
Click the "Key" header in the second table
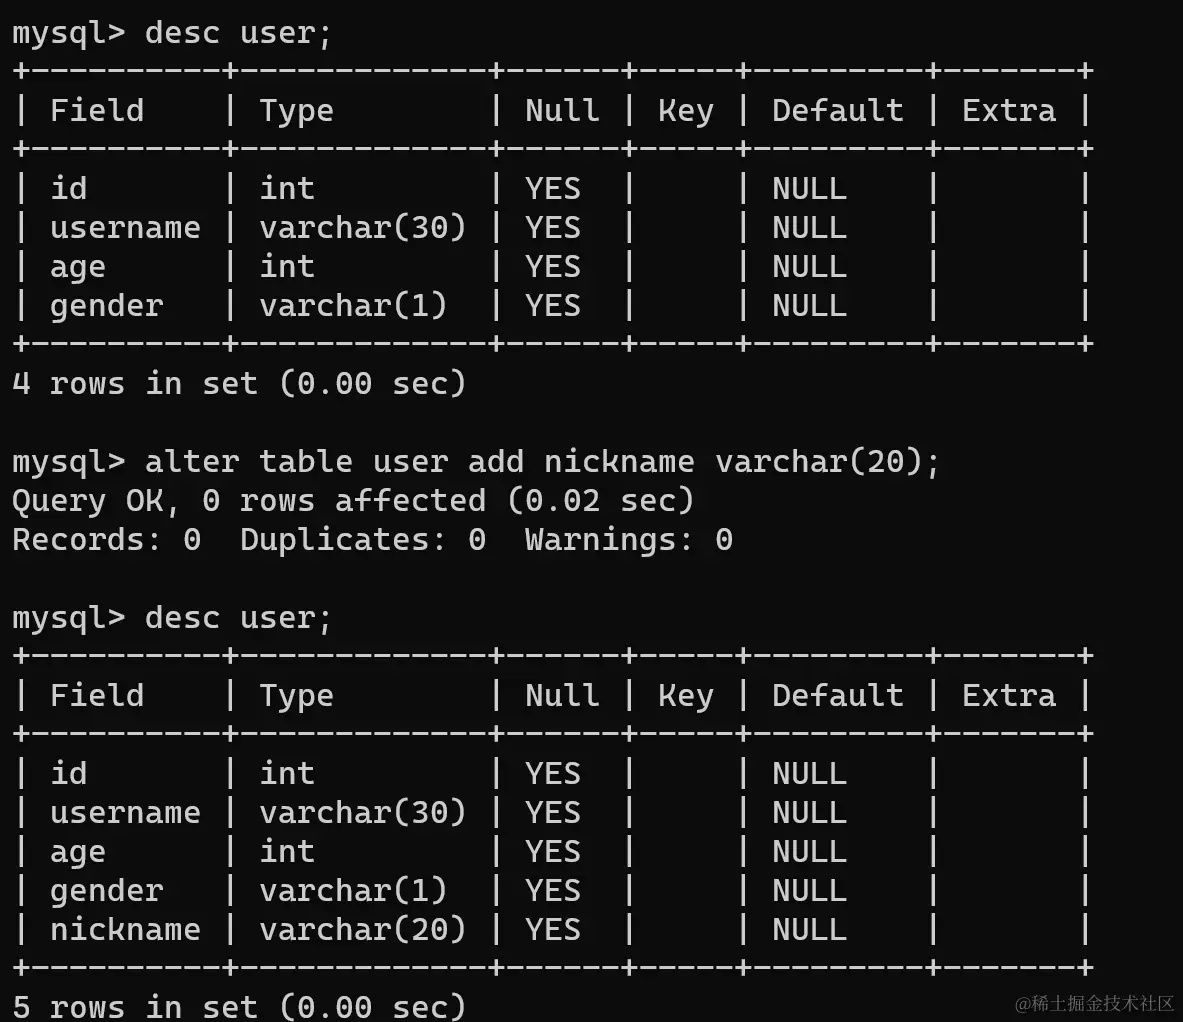pyautogui.click(x=685, y=695)
